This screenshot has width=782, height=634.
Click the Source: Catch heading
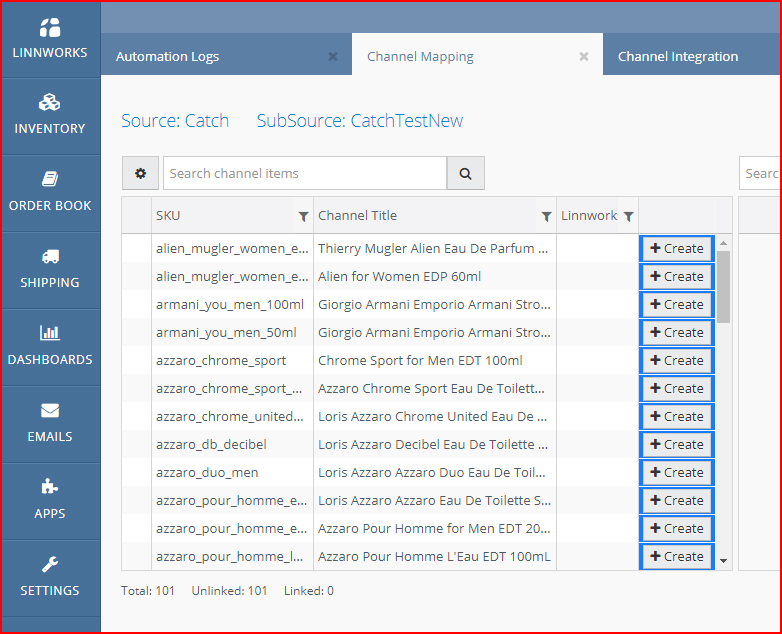pos(175,121)
